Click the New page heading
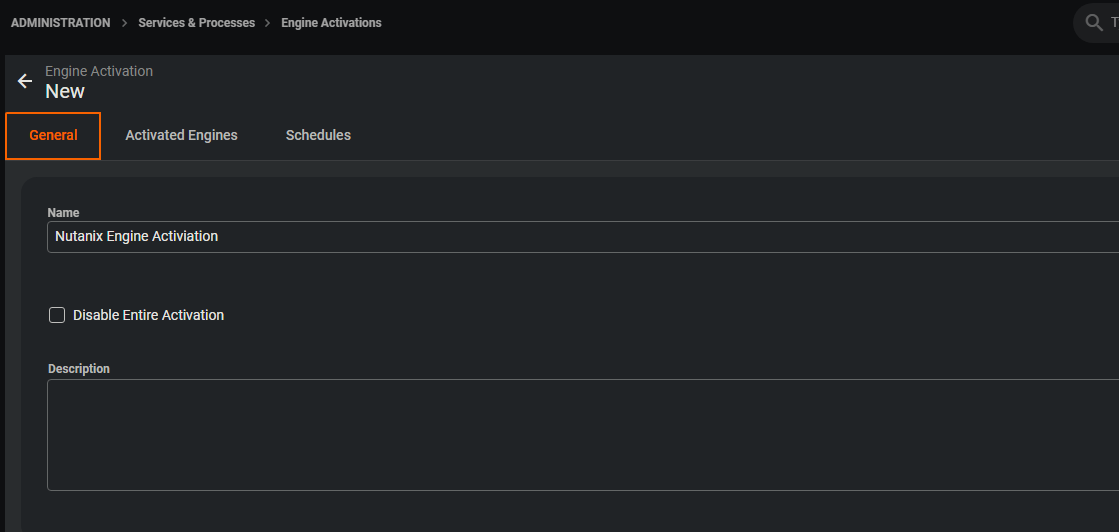Image resolution: width=1119 pixels, height=532 pixels. pyautogui.click(x=65, y=92)
